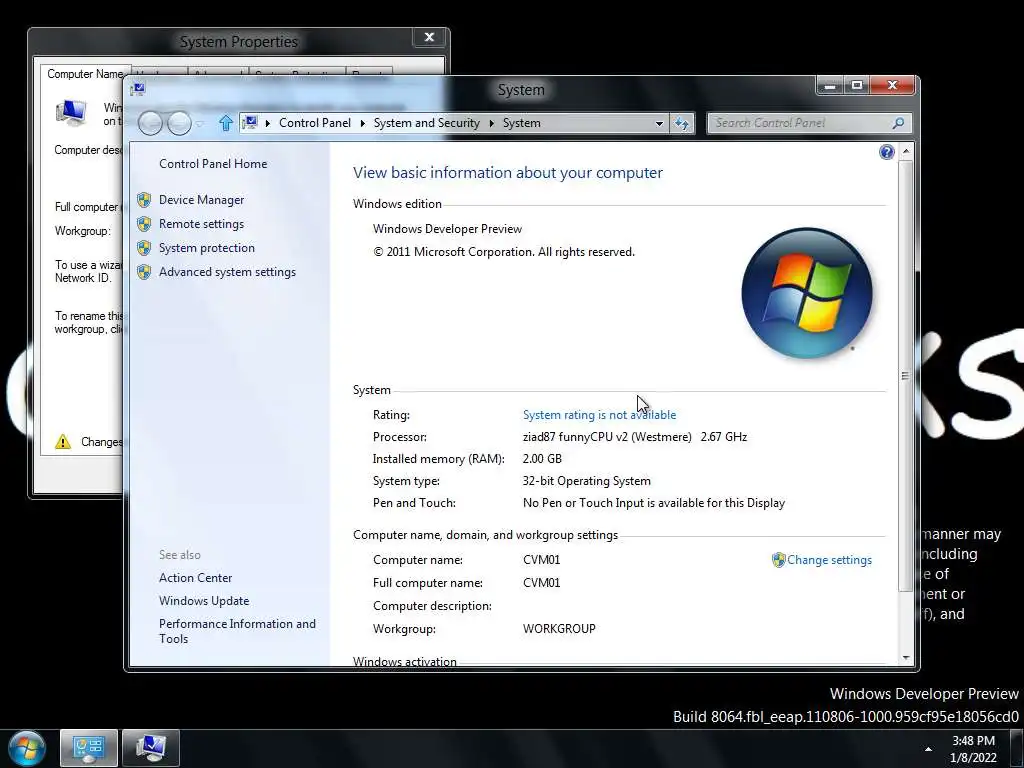Click the Windows logo image

(x=807, y=293)
